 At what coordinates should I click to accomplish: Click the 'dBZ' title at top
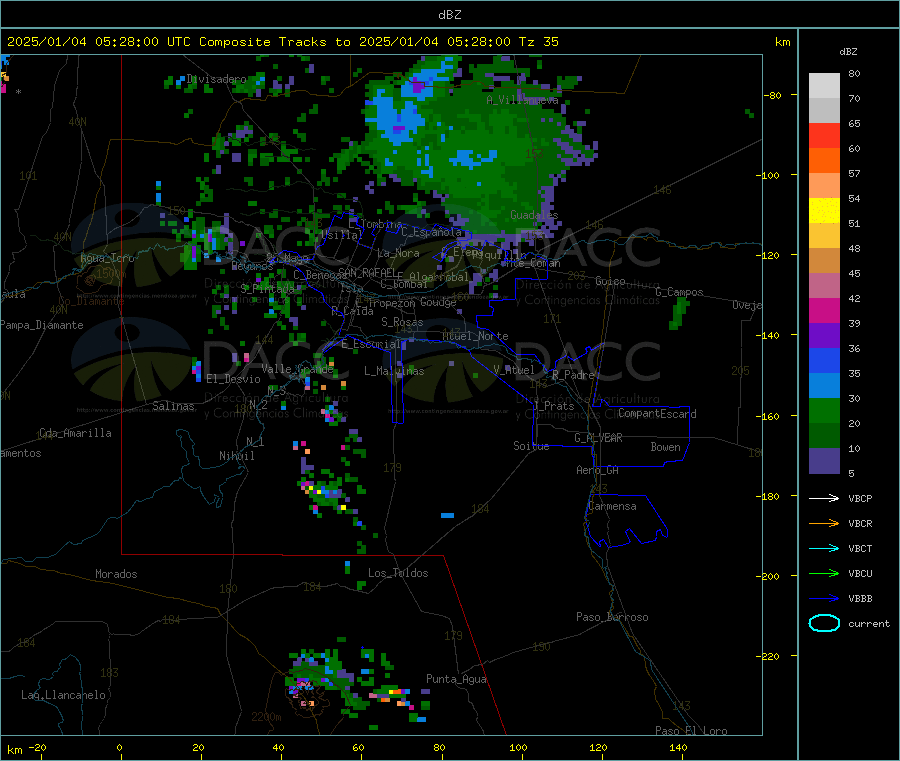tap(449, 15)
